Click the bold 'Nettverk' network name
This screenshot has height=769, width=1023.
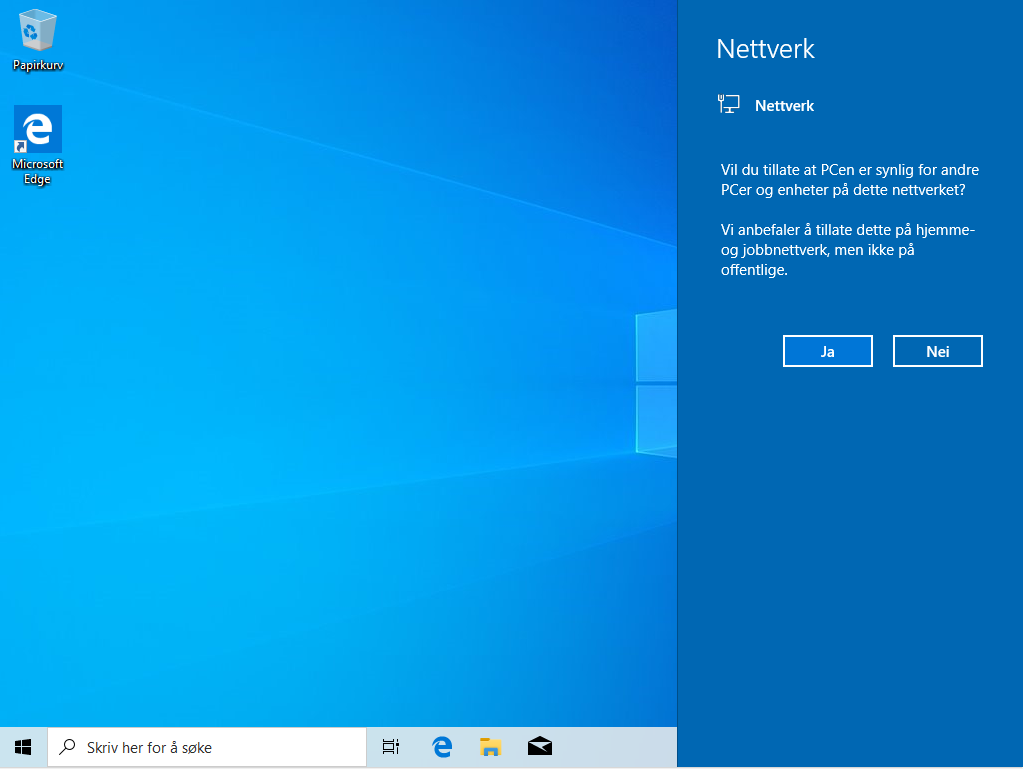pyautogui.click(x=784, y=106)
